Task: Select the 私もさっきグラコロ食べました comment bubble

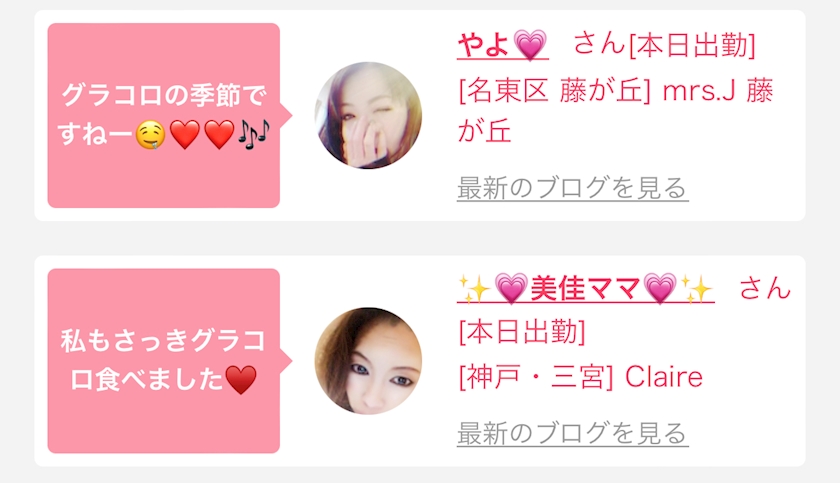Action: click(164, 361)
